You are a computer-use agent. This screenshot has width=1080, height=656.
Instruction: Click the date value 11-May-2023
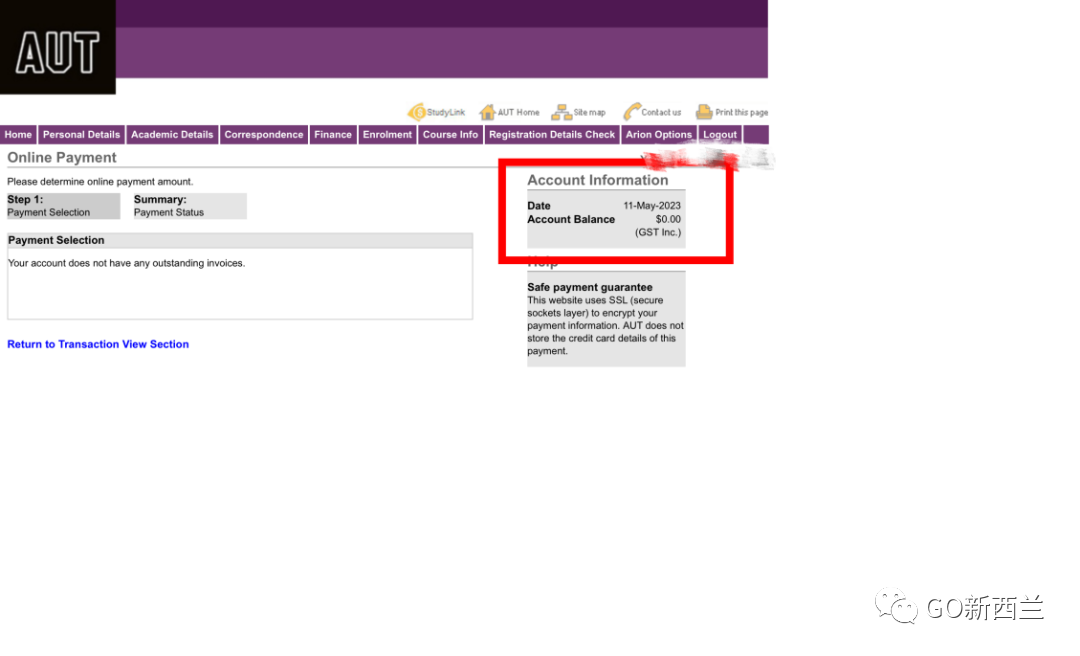coord(652,205)
